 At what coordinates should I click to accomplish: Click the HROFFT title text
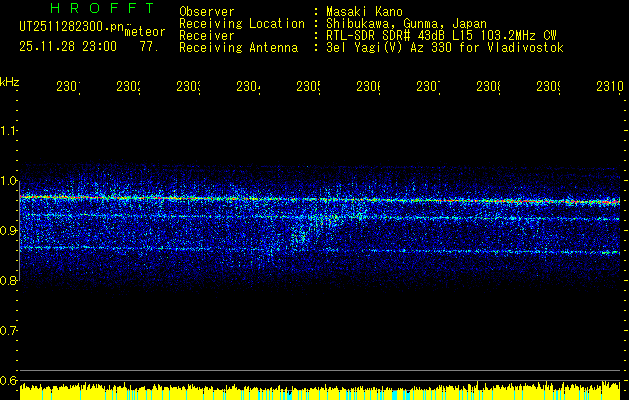(102, 8)
